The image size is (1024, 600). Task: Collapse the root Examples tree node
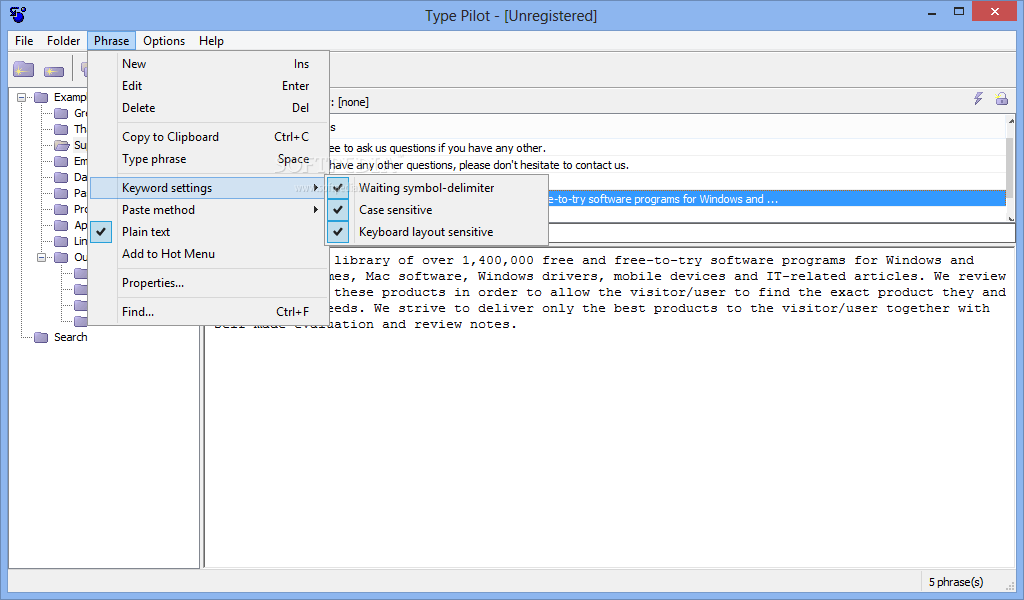coord(22,97)
